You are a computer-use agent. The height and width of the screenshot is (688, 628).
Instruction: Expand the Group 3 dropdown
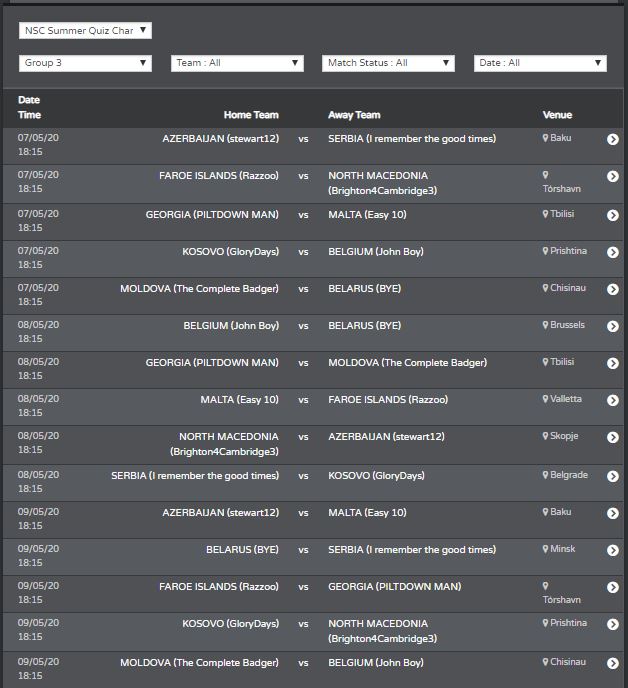tap(85, 63)
